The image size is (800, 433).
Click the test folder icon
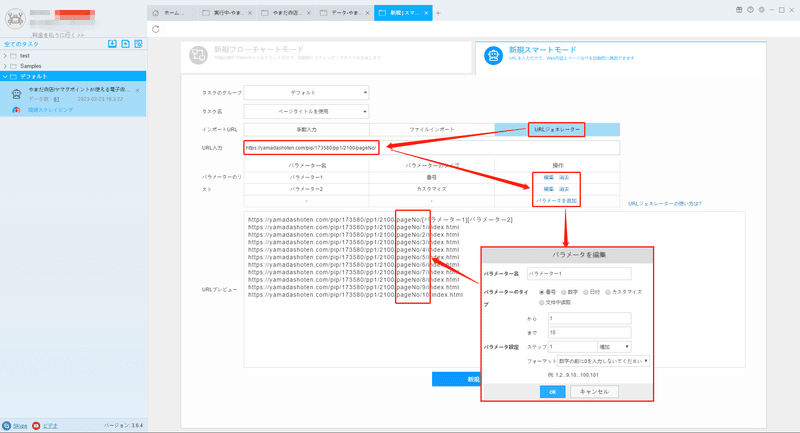[x=14, y=56]
